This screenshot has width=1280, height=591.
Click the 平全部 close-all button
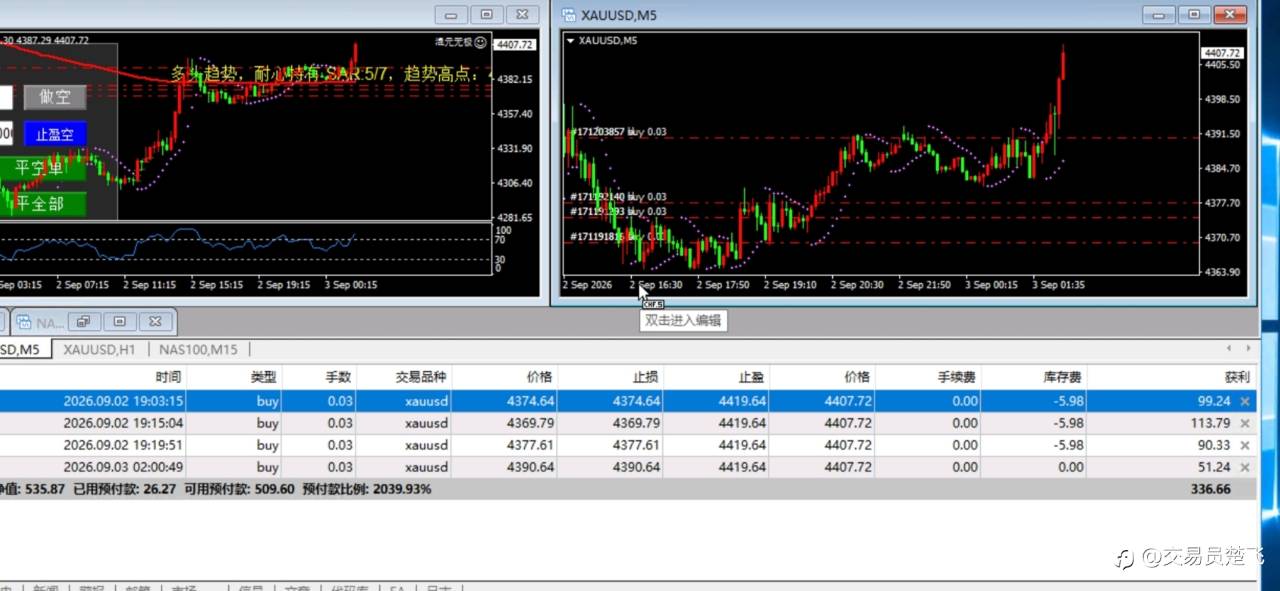click(x=41, y=203)
